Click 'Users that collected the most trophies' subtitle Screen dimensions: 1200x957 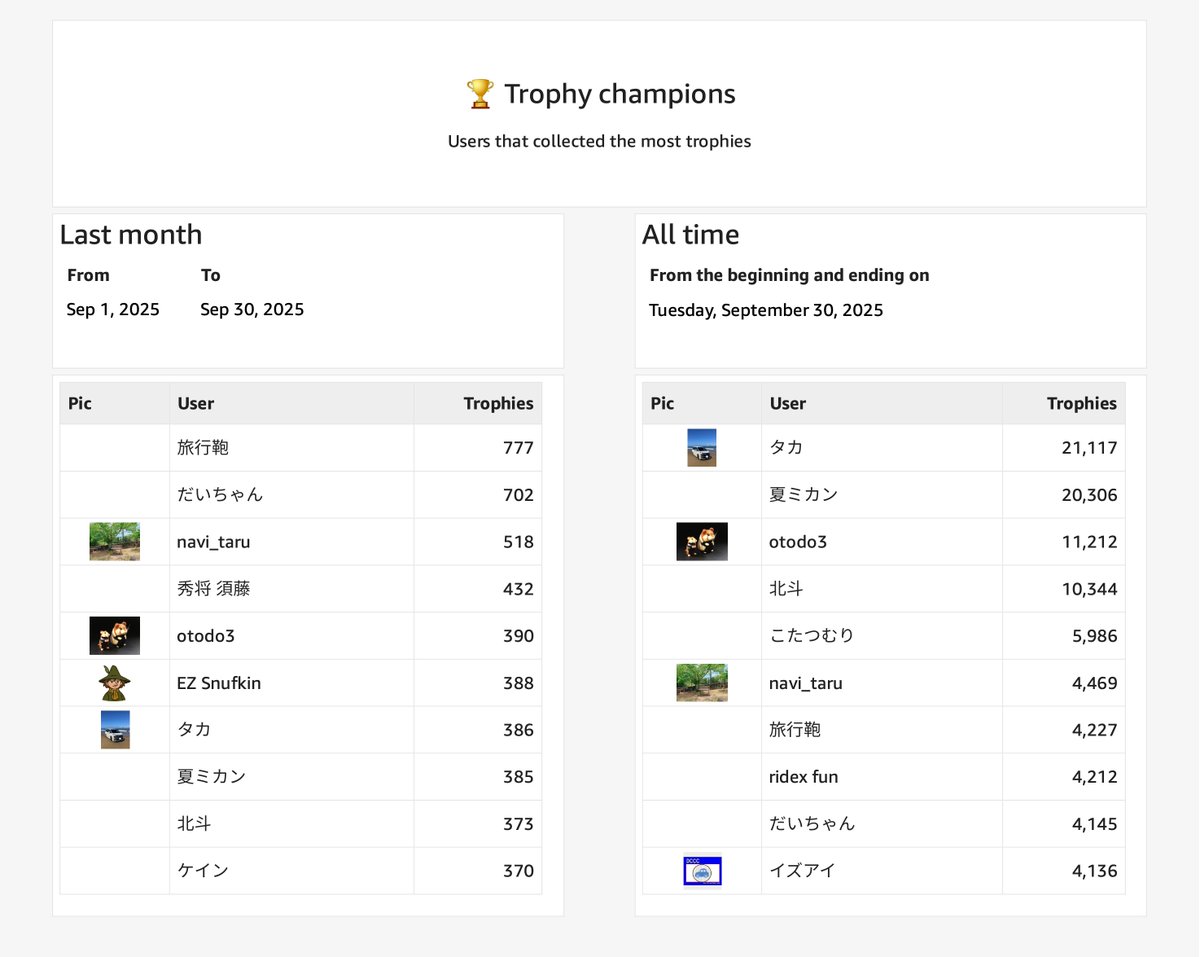coord(599,142)
